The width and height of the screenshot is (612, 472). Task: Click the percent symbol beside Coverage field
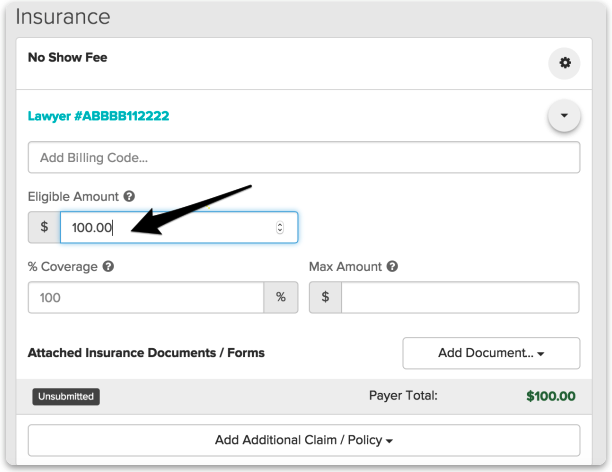click(x=281, y=297)
